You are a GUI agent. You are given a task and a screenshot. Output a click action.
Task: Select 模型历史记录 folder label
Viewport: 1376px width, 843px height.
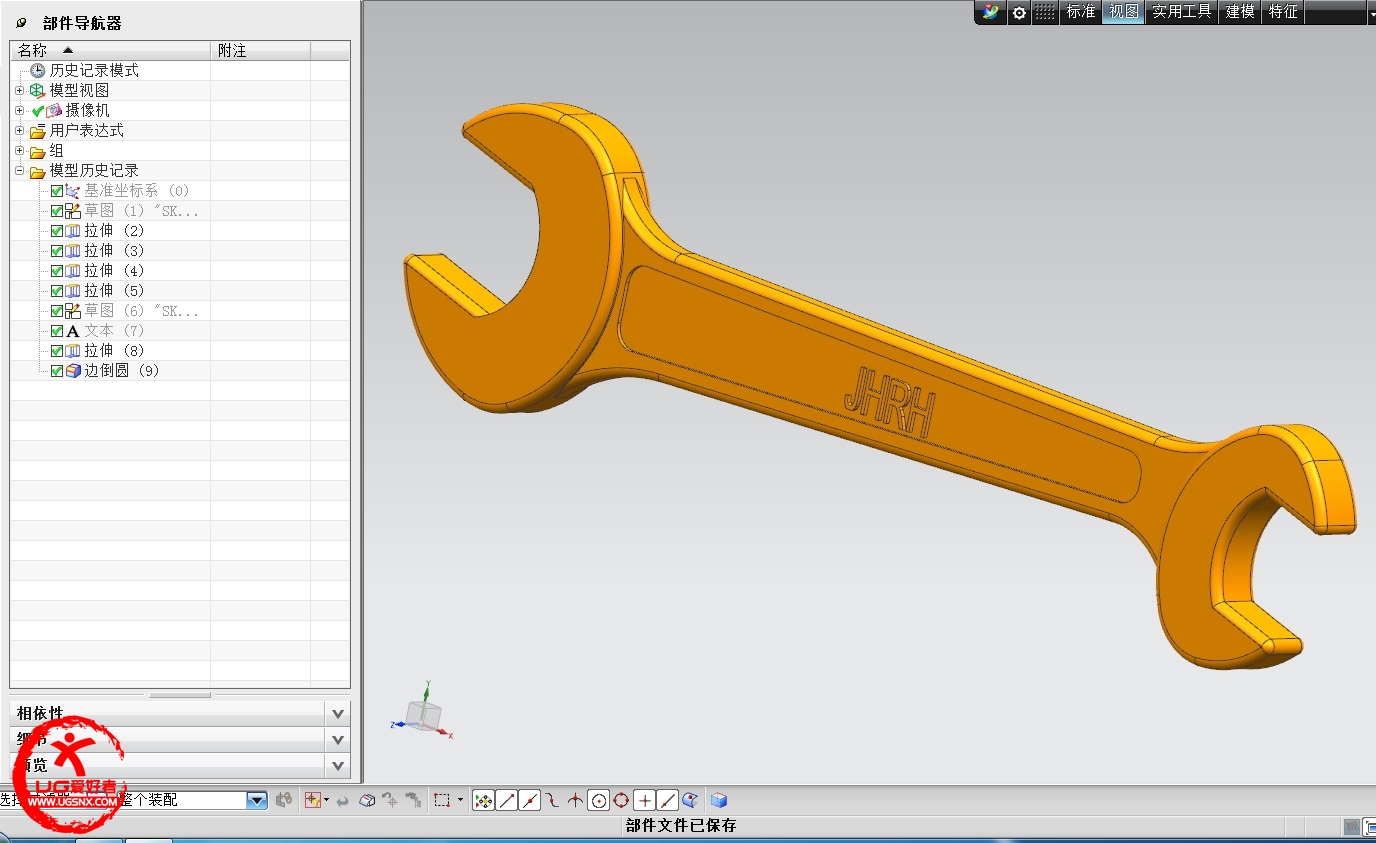pyautogui.click(x=94, y=171)
